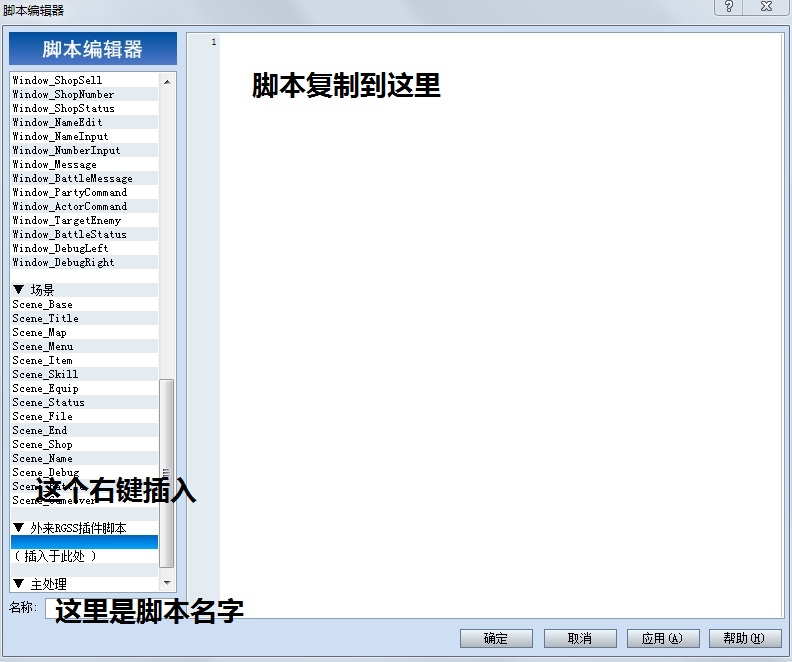Select Window_Message script

point(84,165)
